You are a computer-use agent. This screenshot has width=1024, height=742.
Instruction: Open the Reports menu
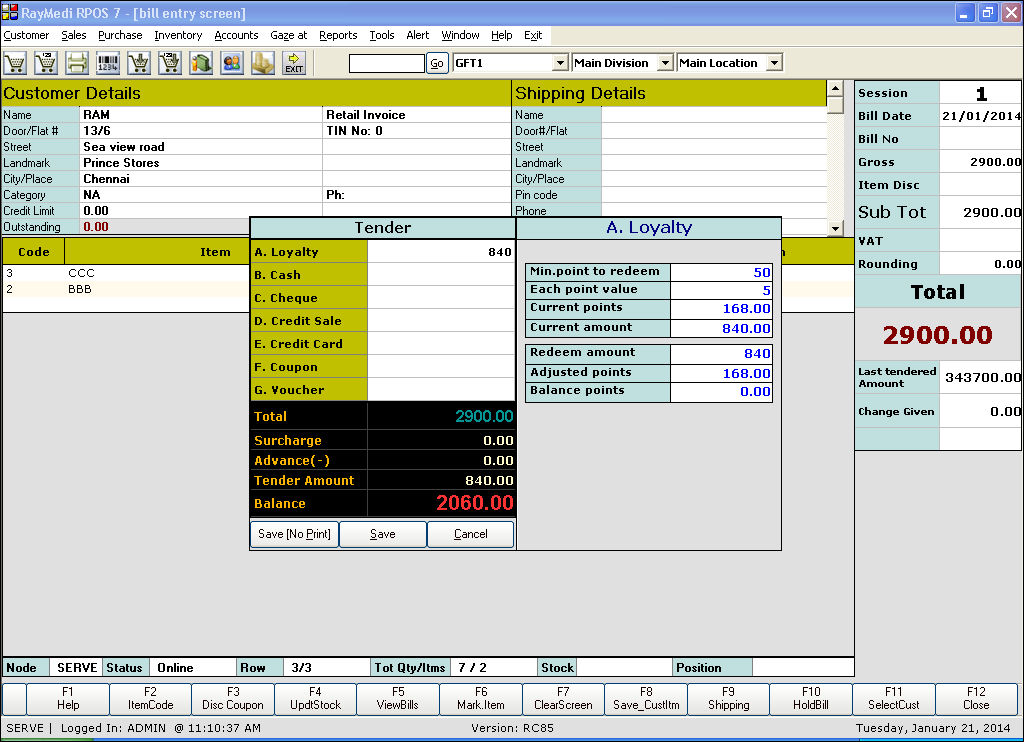(338, 35)
